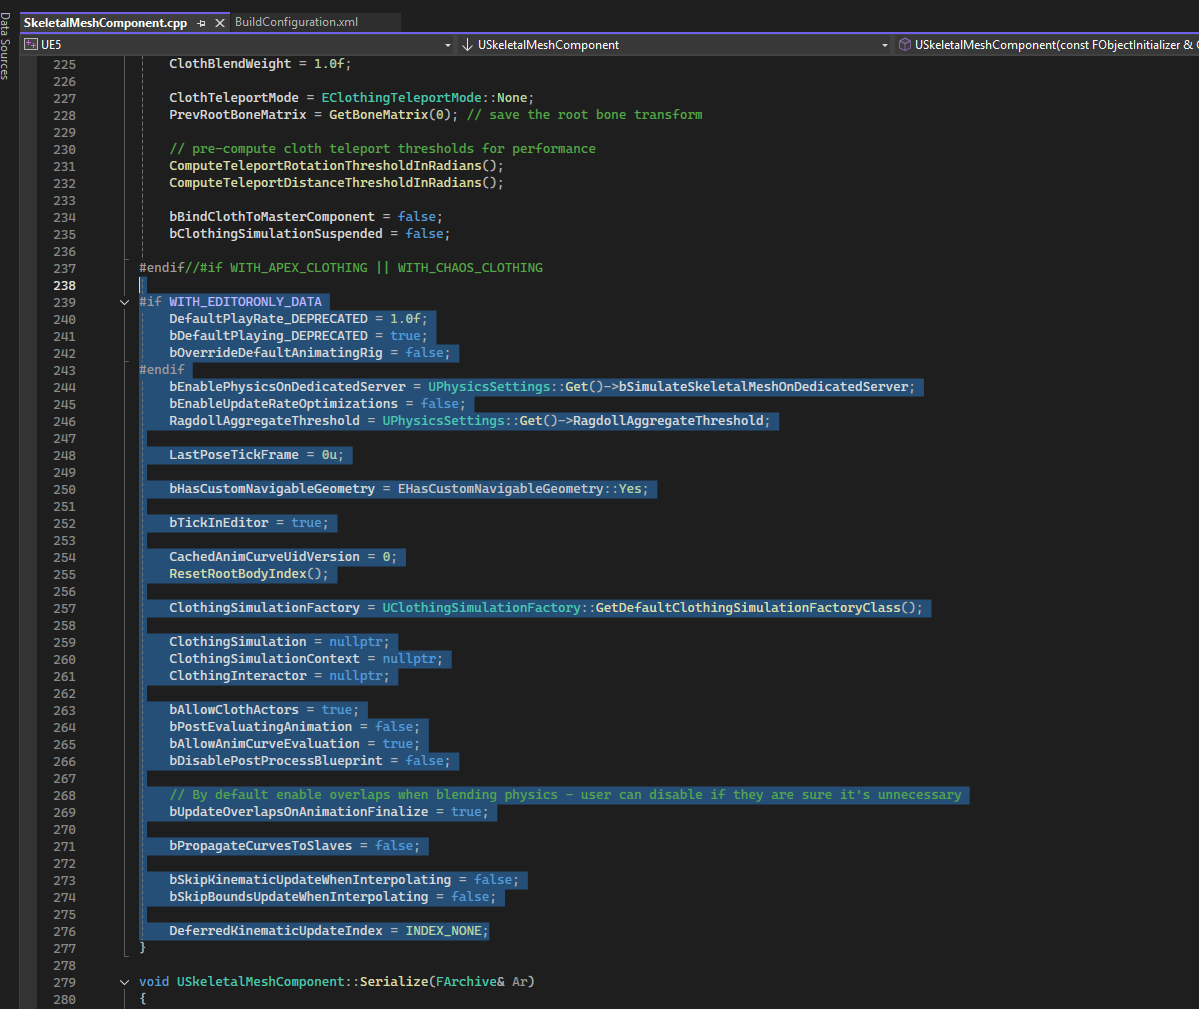Click line number 238 in the gutter
1199x1009 pixels.
tap(64, 285)
